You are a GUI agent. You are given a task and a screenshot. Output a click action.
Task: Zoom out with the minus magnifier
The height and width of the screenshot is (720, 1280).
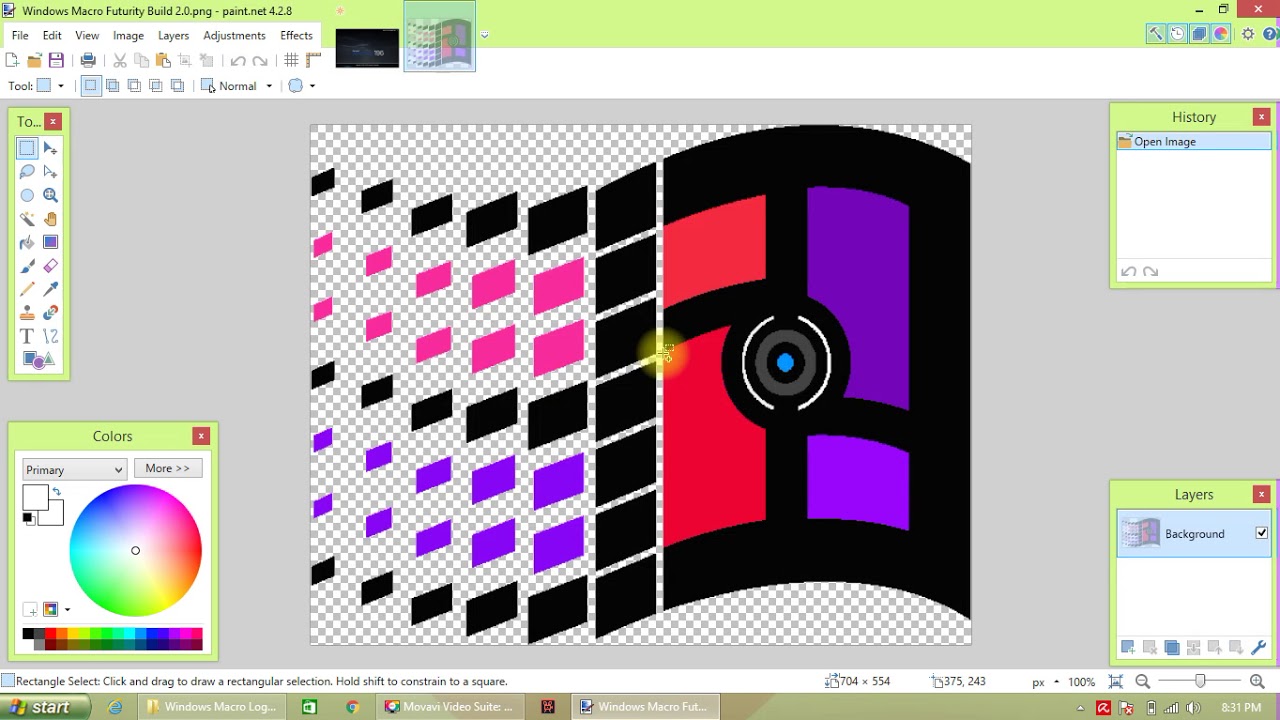pos(1143,681)
